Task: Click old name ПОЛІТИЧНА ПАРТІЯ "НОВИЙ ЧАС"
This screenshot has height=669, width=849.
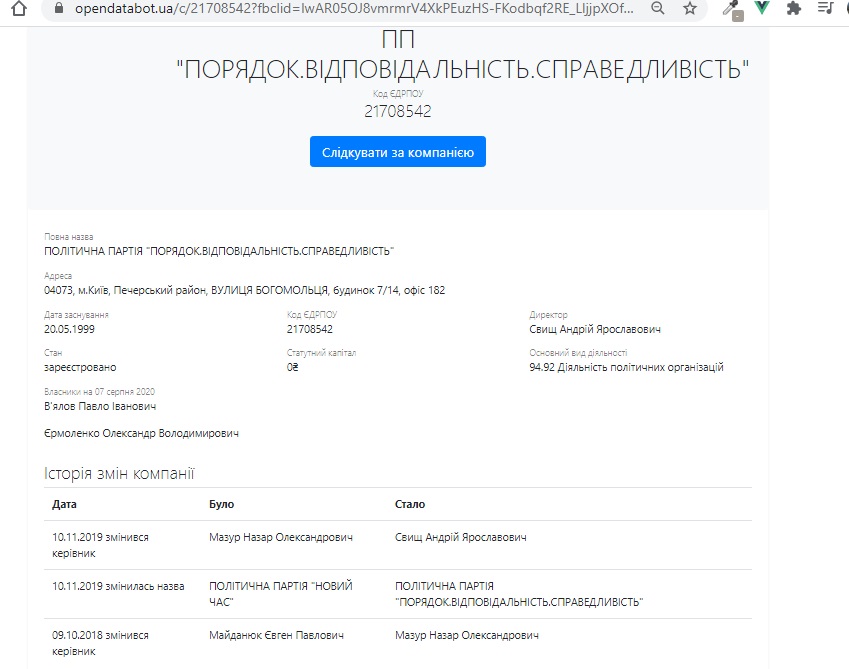Action: point(280,594)
